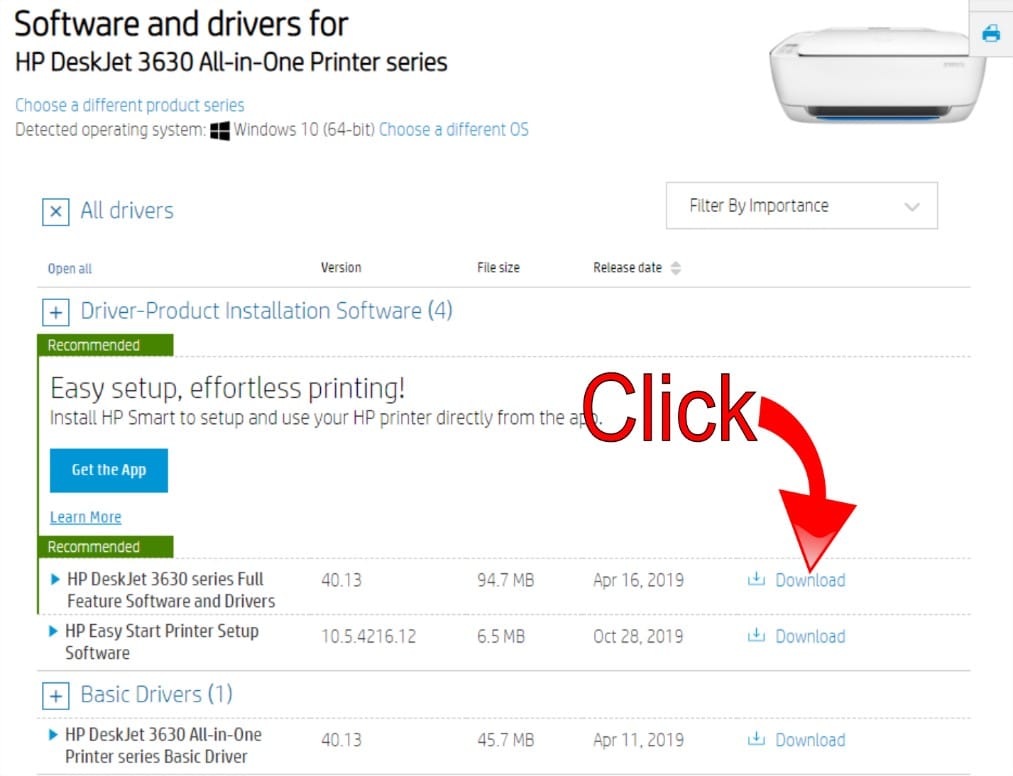Click the HP DeskJet printer image
The image size is (1013, 776).
pyautogui.click(x=875, y=74)
